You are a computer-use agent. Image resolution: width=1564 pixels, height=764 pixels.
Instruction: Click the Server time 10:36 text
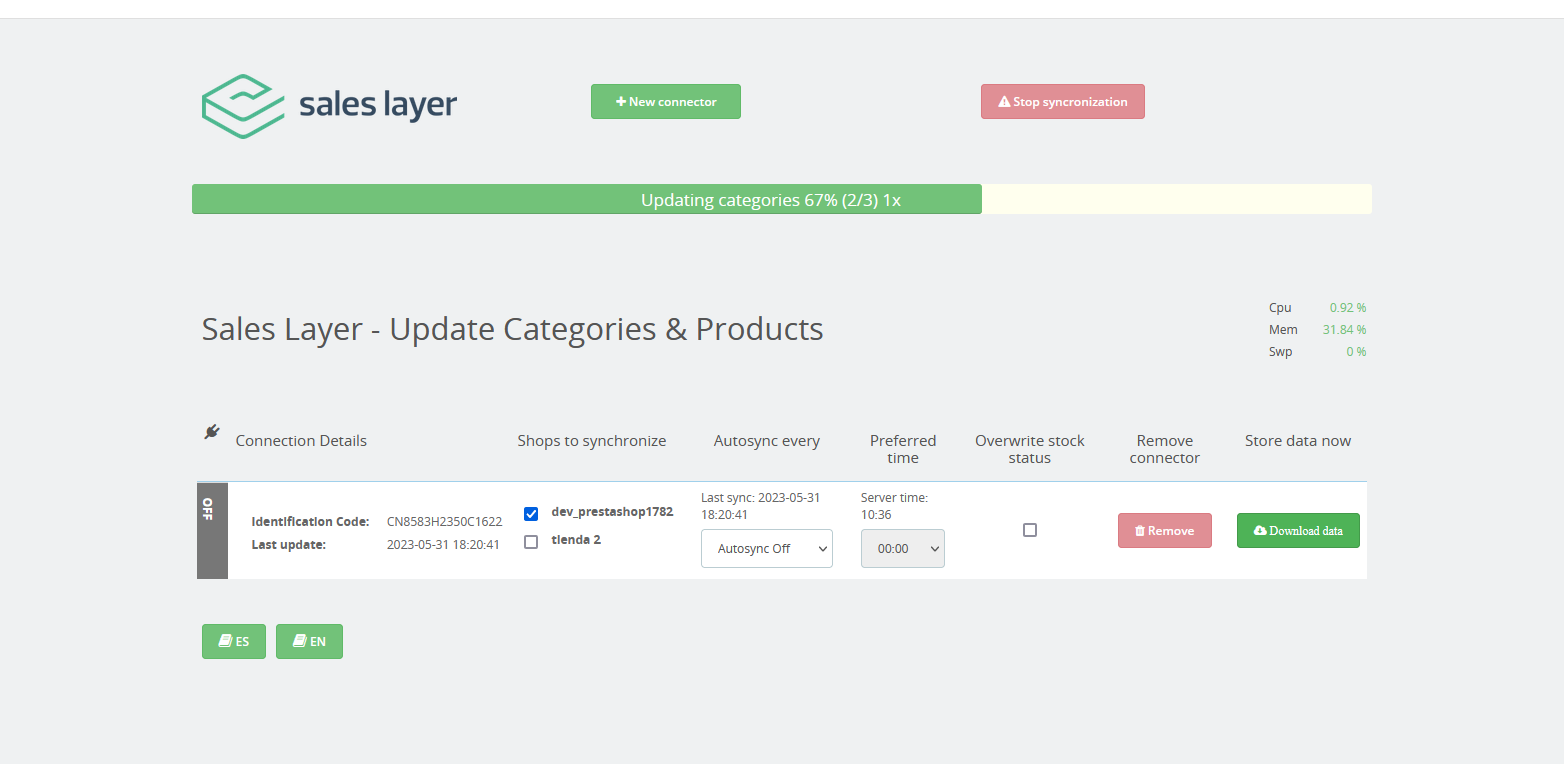tap(894, 506)
